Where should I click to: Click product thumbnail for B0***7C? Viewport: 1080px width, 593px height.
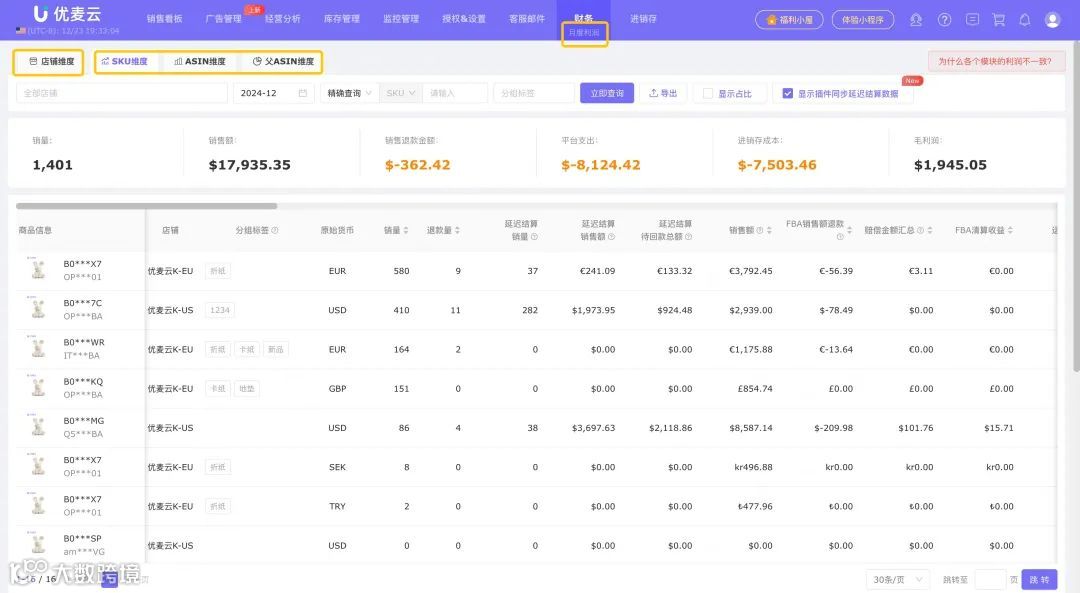pyautogui.click(x=38, y=309)
